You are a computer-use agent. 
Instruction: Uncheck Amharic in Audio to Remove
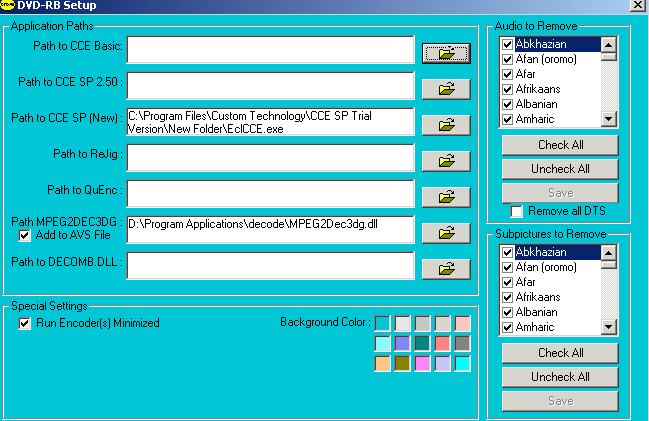pyautogui.click(x=507, y=119)
